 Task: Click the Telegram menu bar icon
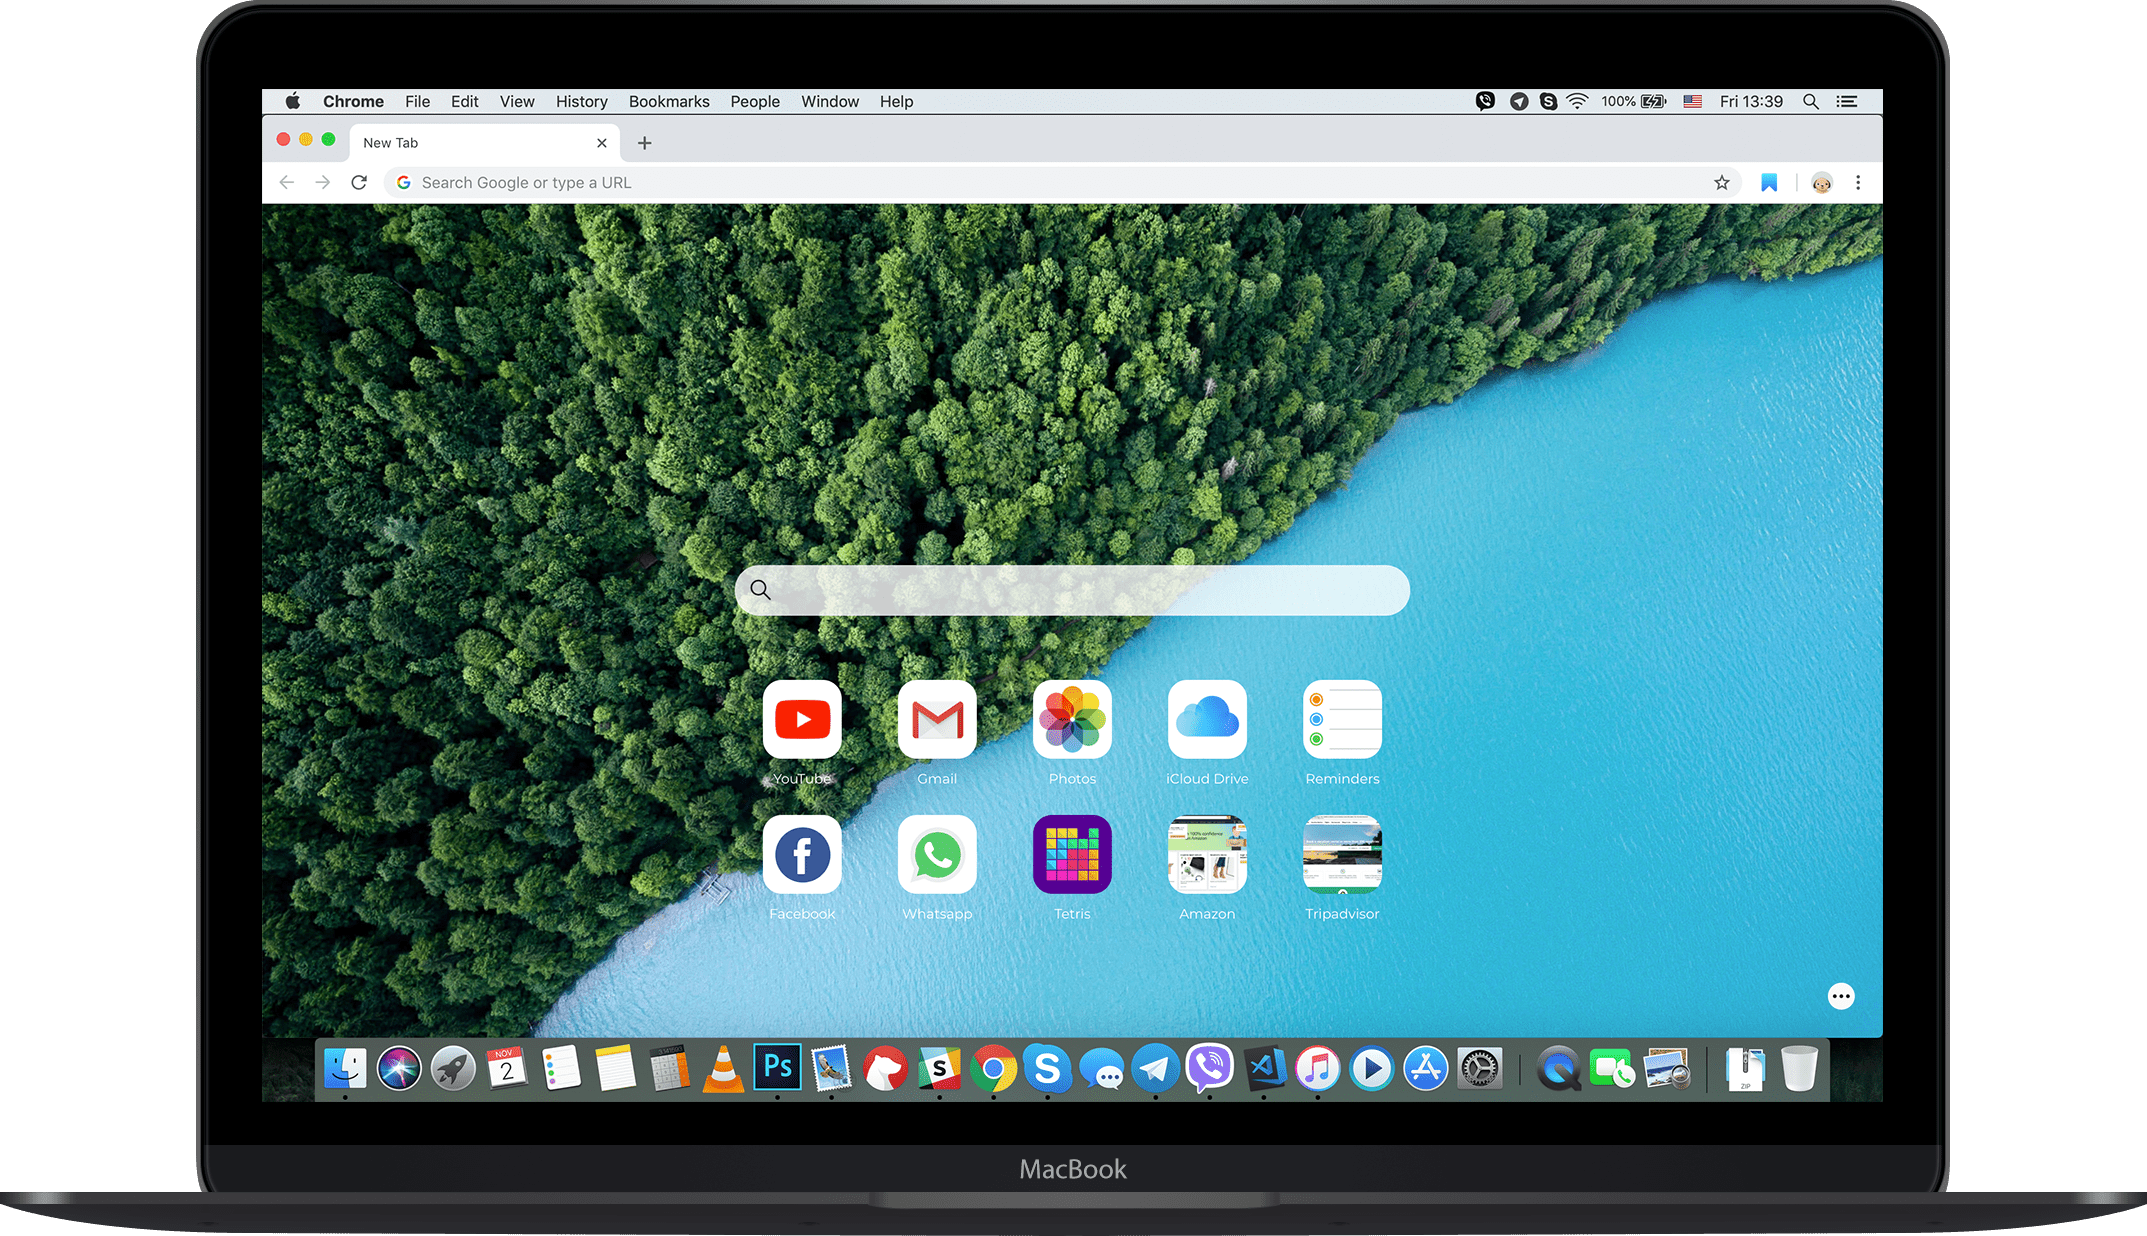coord(1519,101)
